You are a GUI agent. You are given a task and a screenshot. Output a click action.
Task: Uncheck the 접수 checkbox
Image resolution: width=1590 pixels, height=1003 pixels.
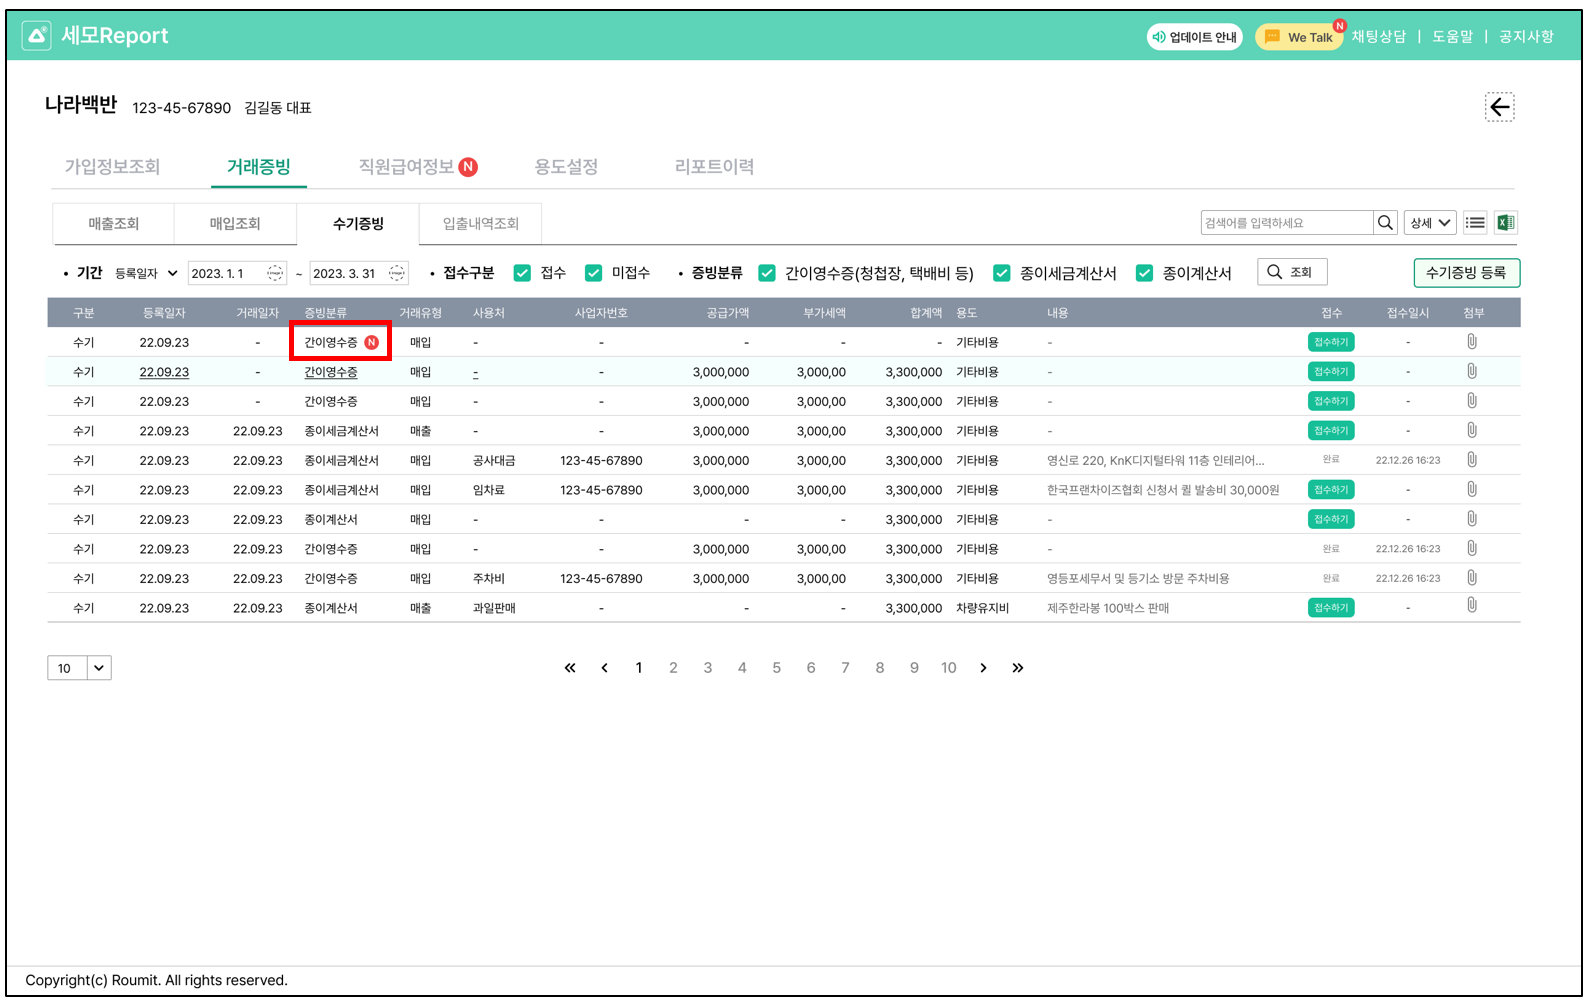522,273
